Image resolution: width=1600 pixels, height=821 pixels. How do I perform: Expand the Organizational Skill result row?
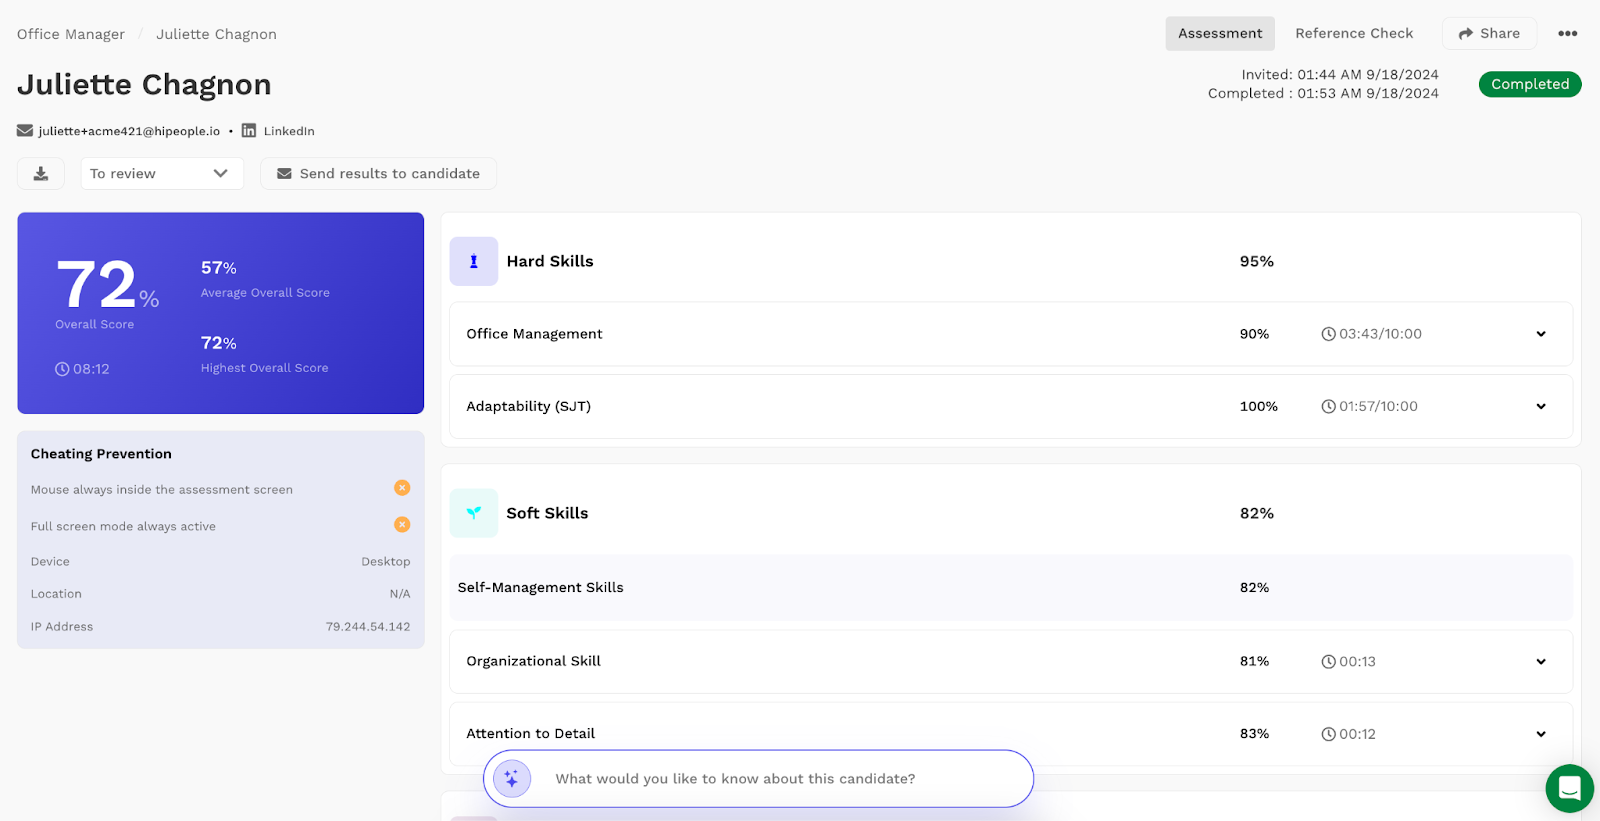(x=1541, y=662)
